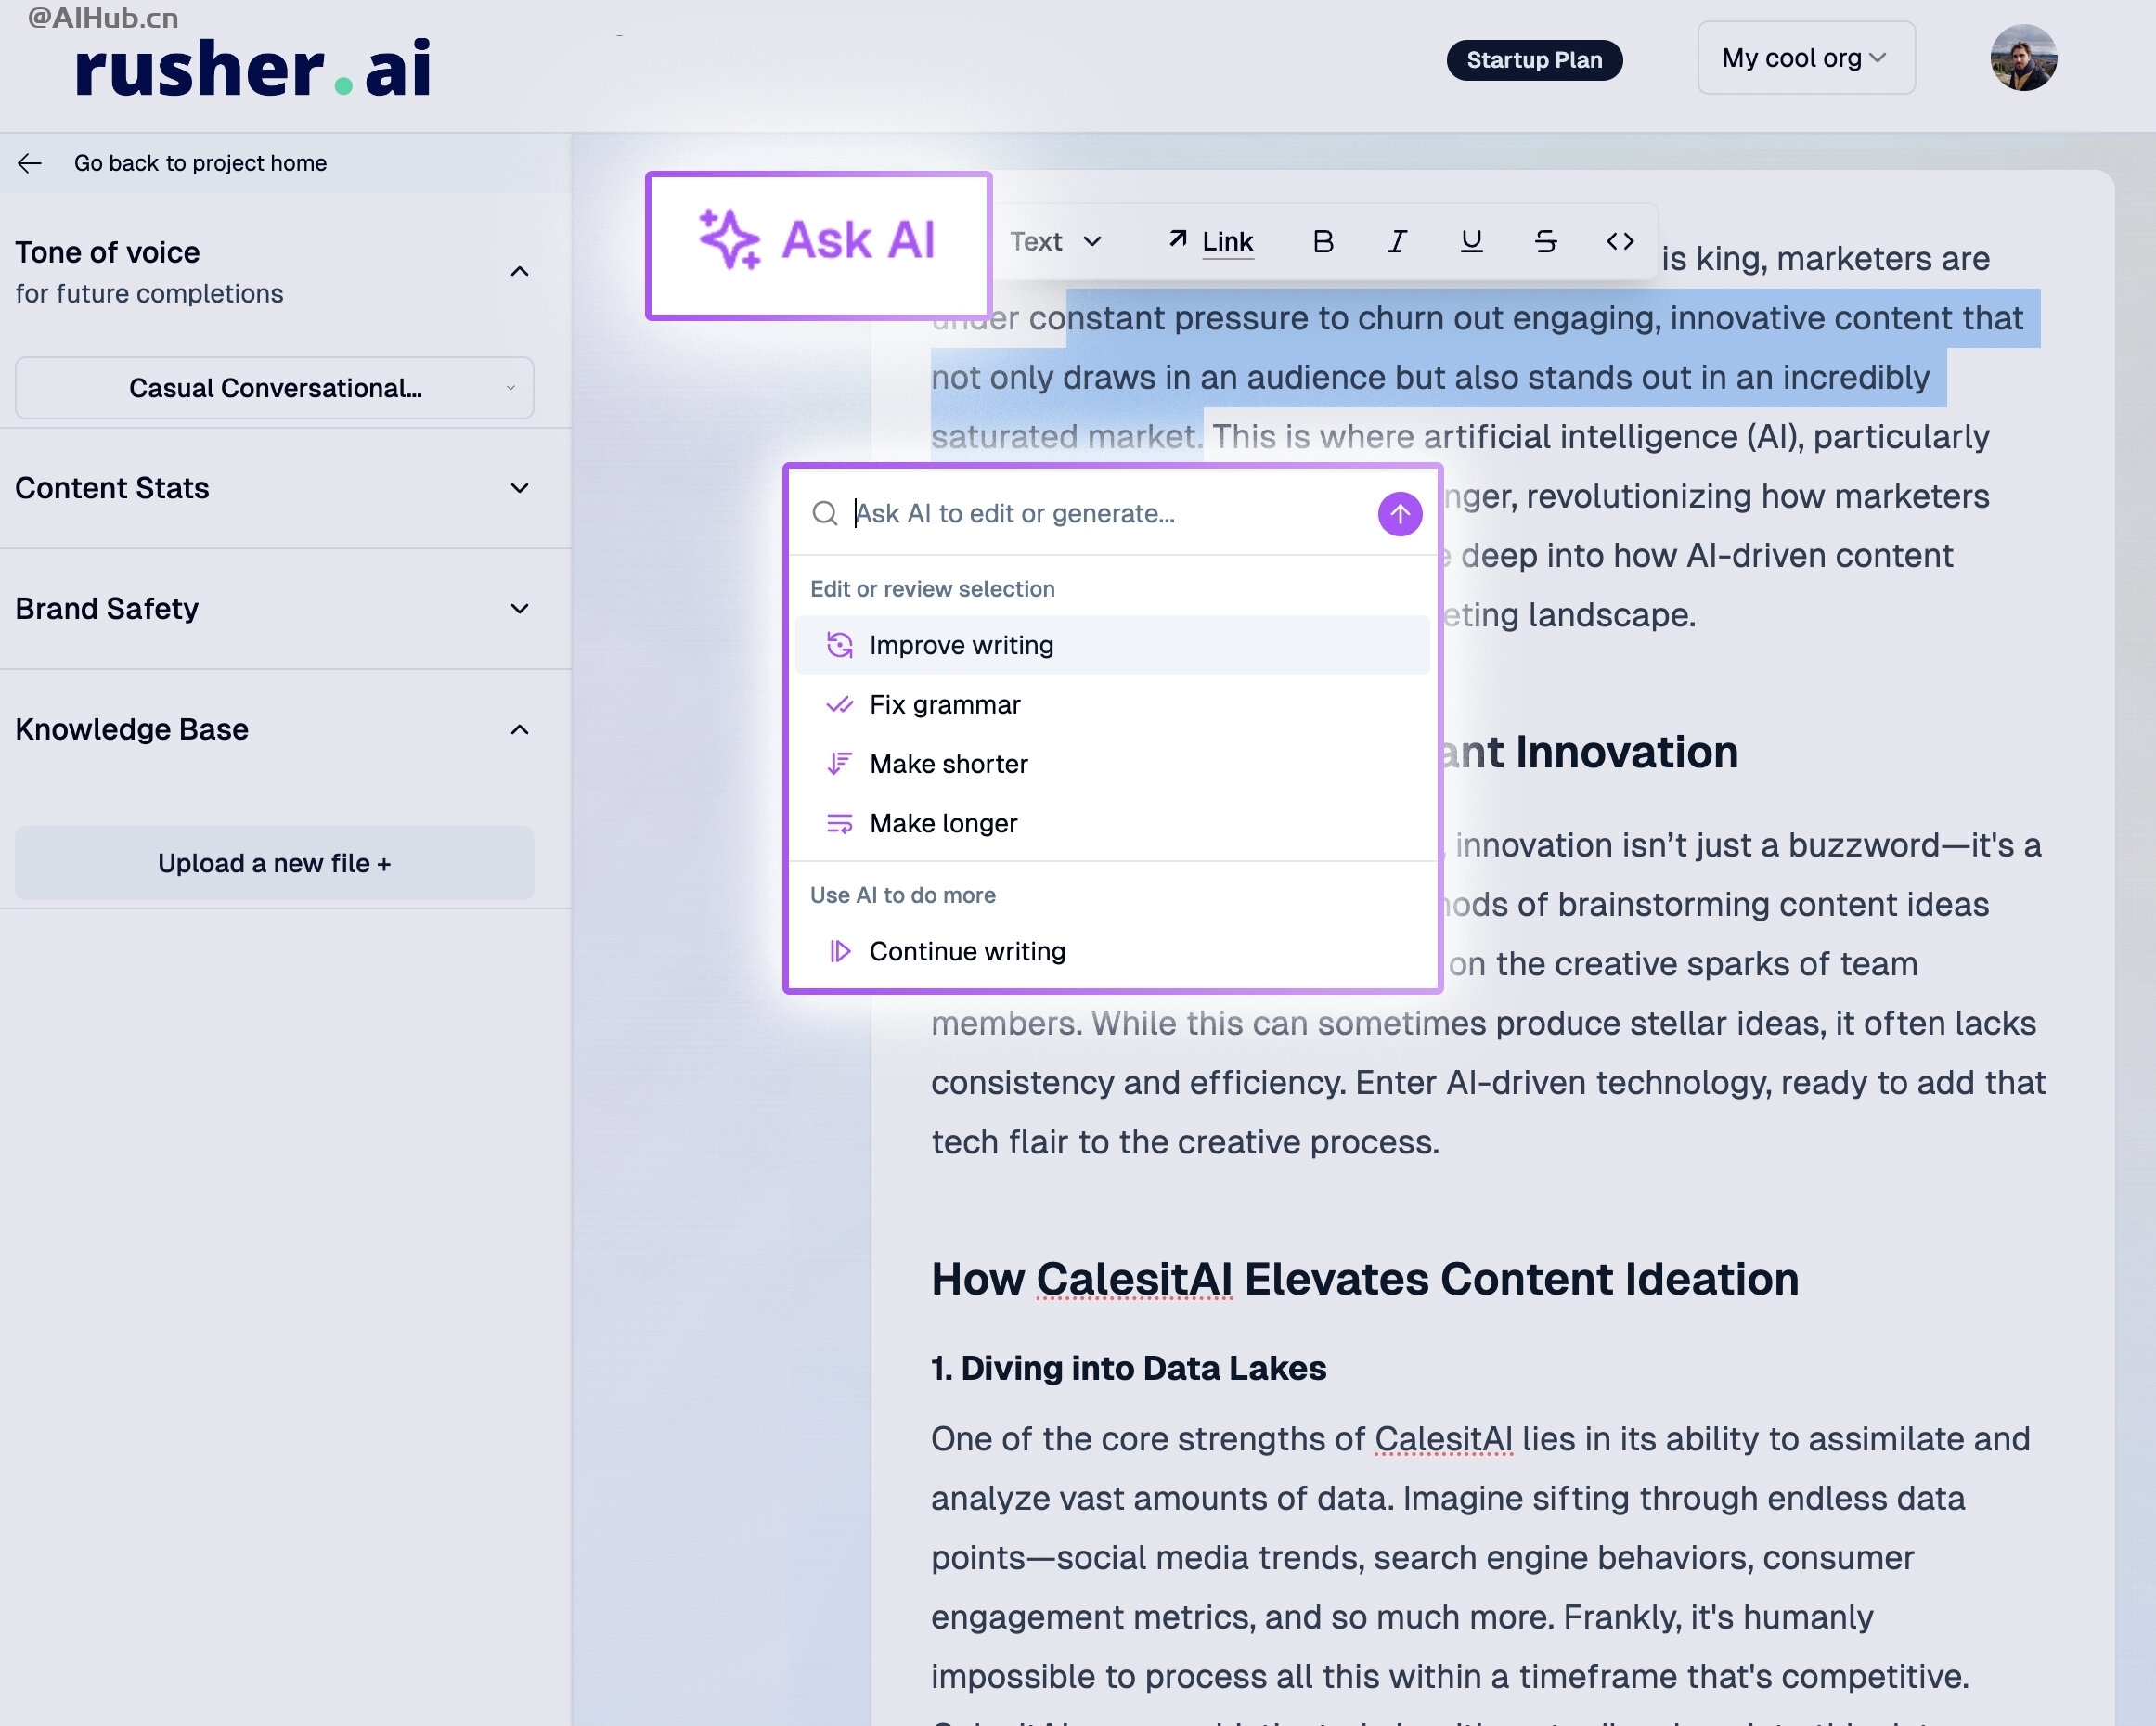Apply strikethrough formatting icon
The width and height of the screenshot is (2156, 1726).
1545,241
